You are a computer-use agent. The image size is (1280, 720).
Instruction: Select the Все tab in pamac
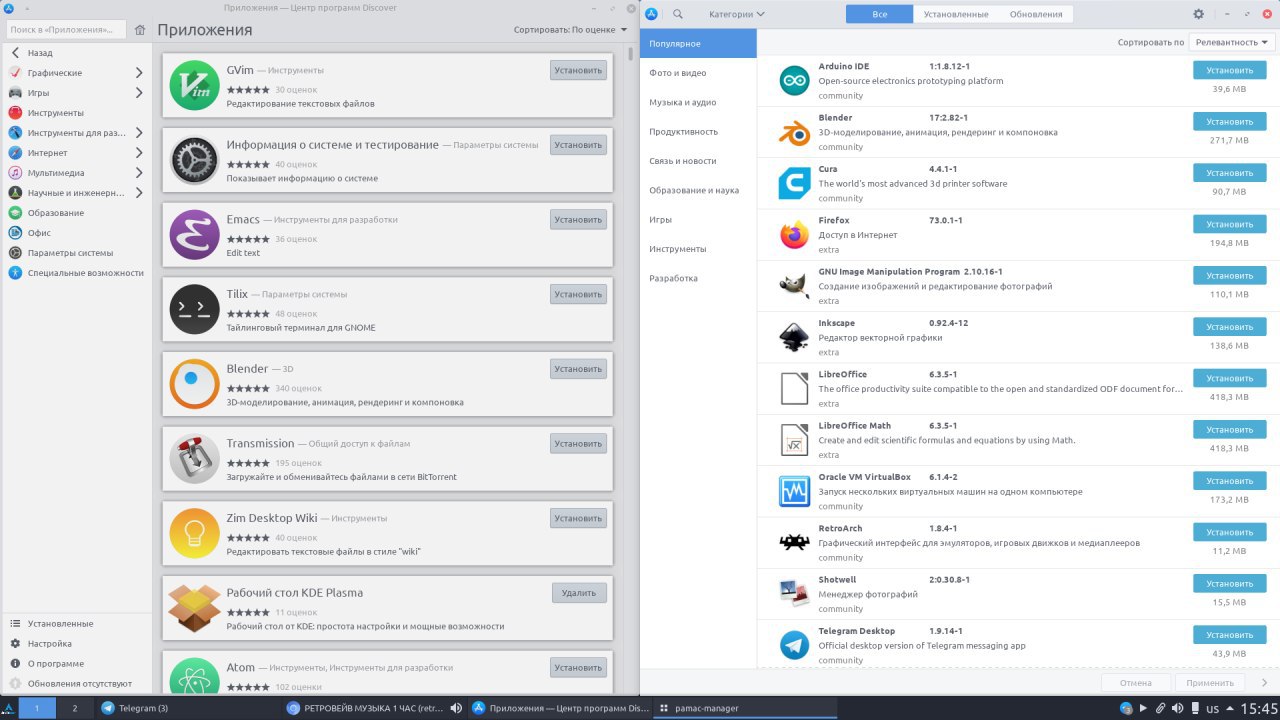click(x=880, y=14)
